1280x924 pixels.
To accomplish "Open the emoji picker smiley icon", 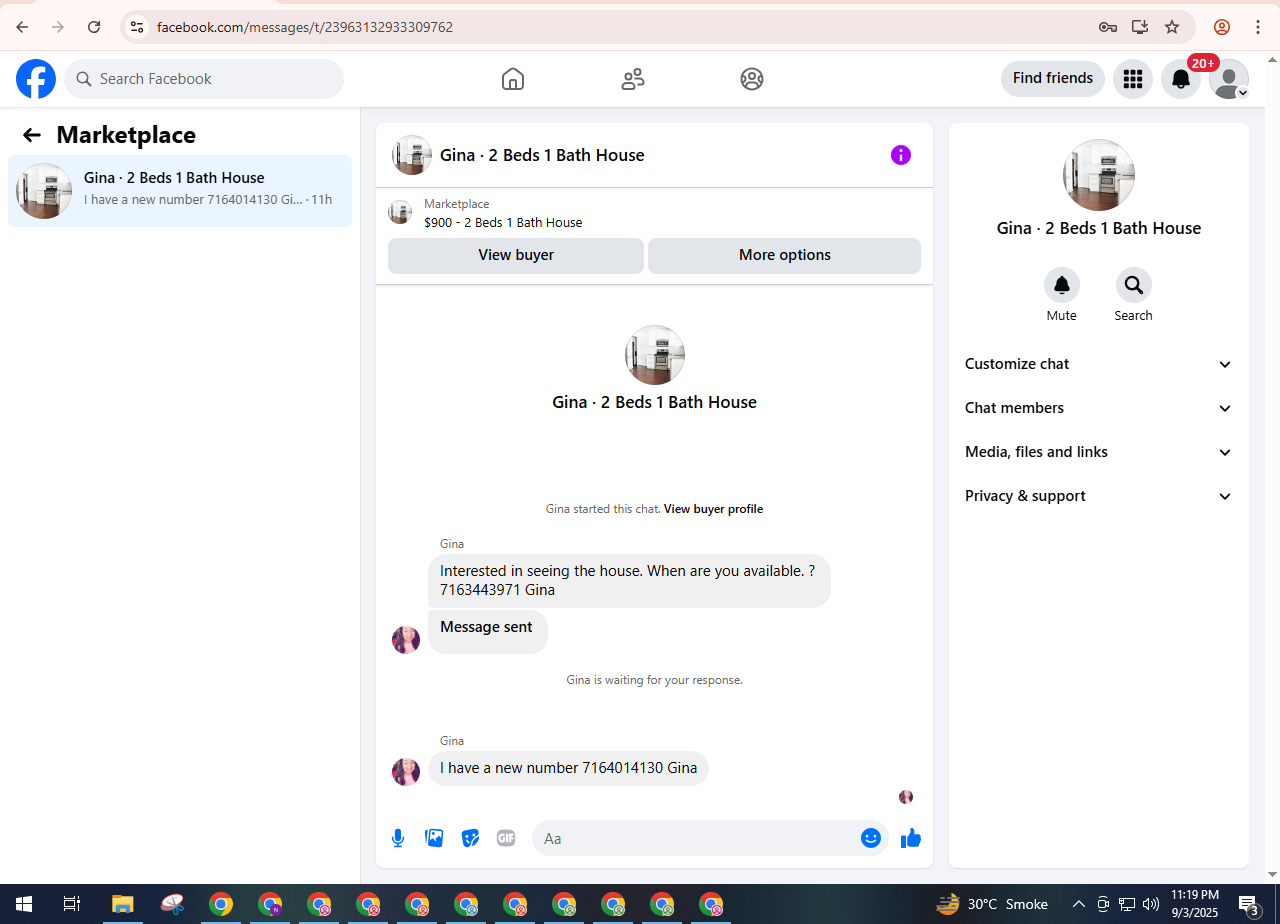I will pyautogui.click(x=871, y=838).
